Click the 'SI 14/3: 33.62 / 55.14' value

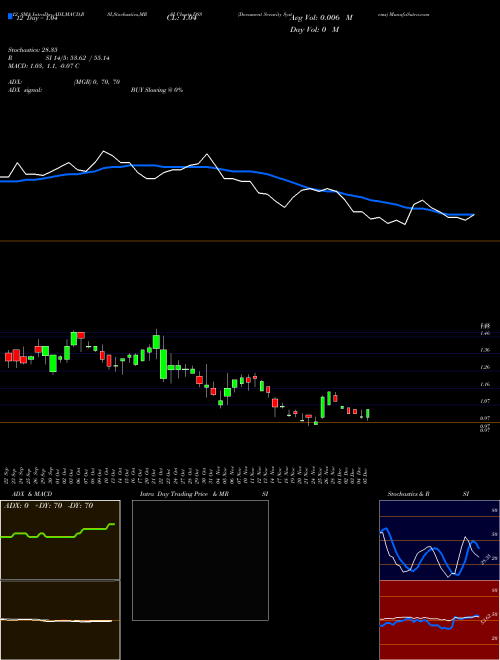click(78, 58)
